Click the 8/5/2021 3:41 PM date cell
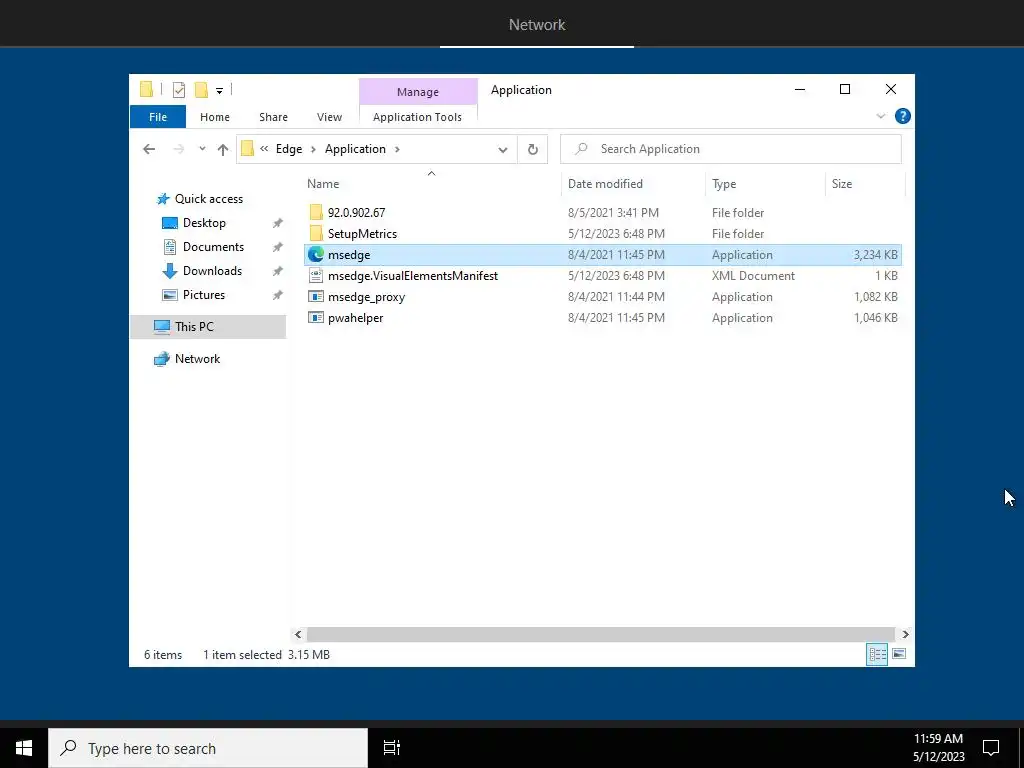 pyautogui.click(x=613, y=212)
